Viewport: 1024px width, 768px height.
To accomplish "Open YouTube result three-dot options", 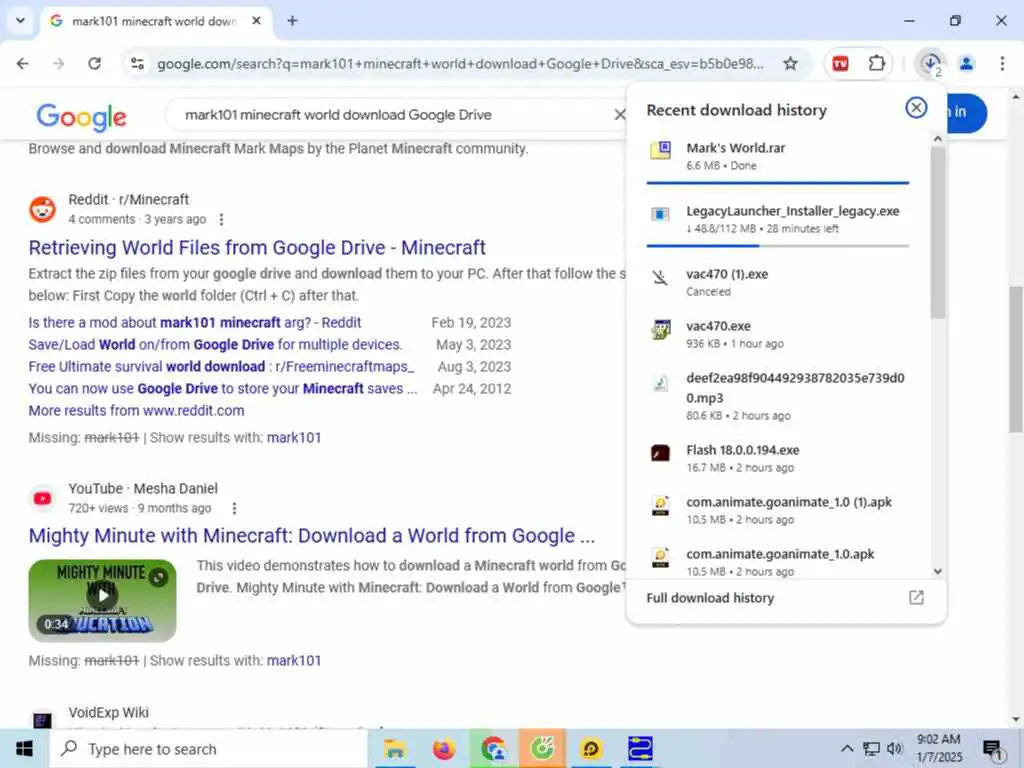I will (234, 508).
